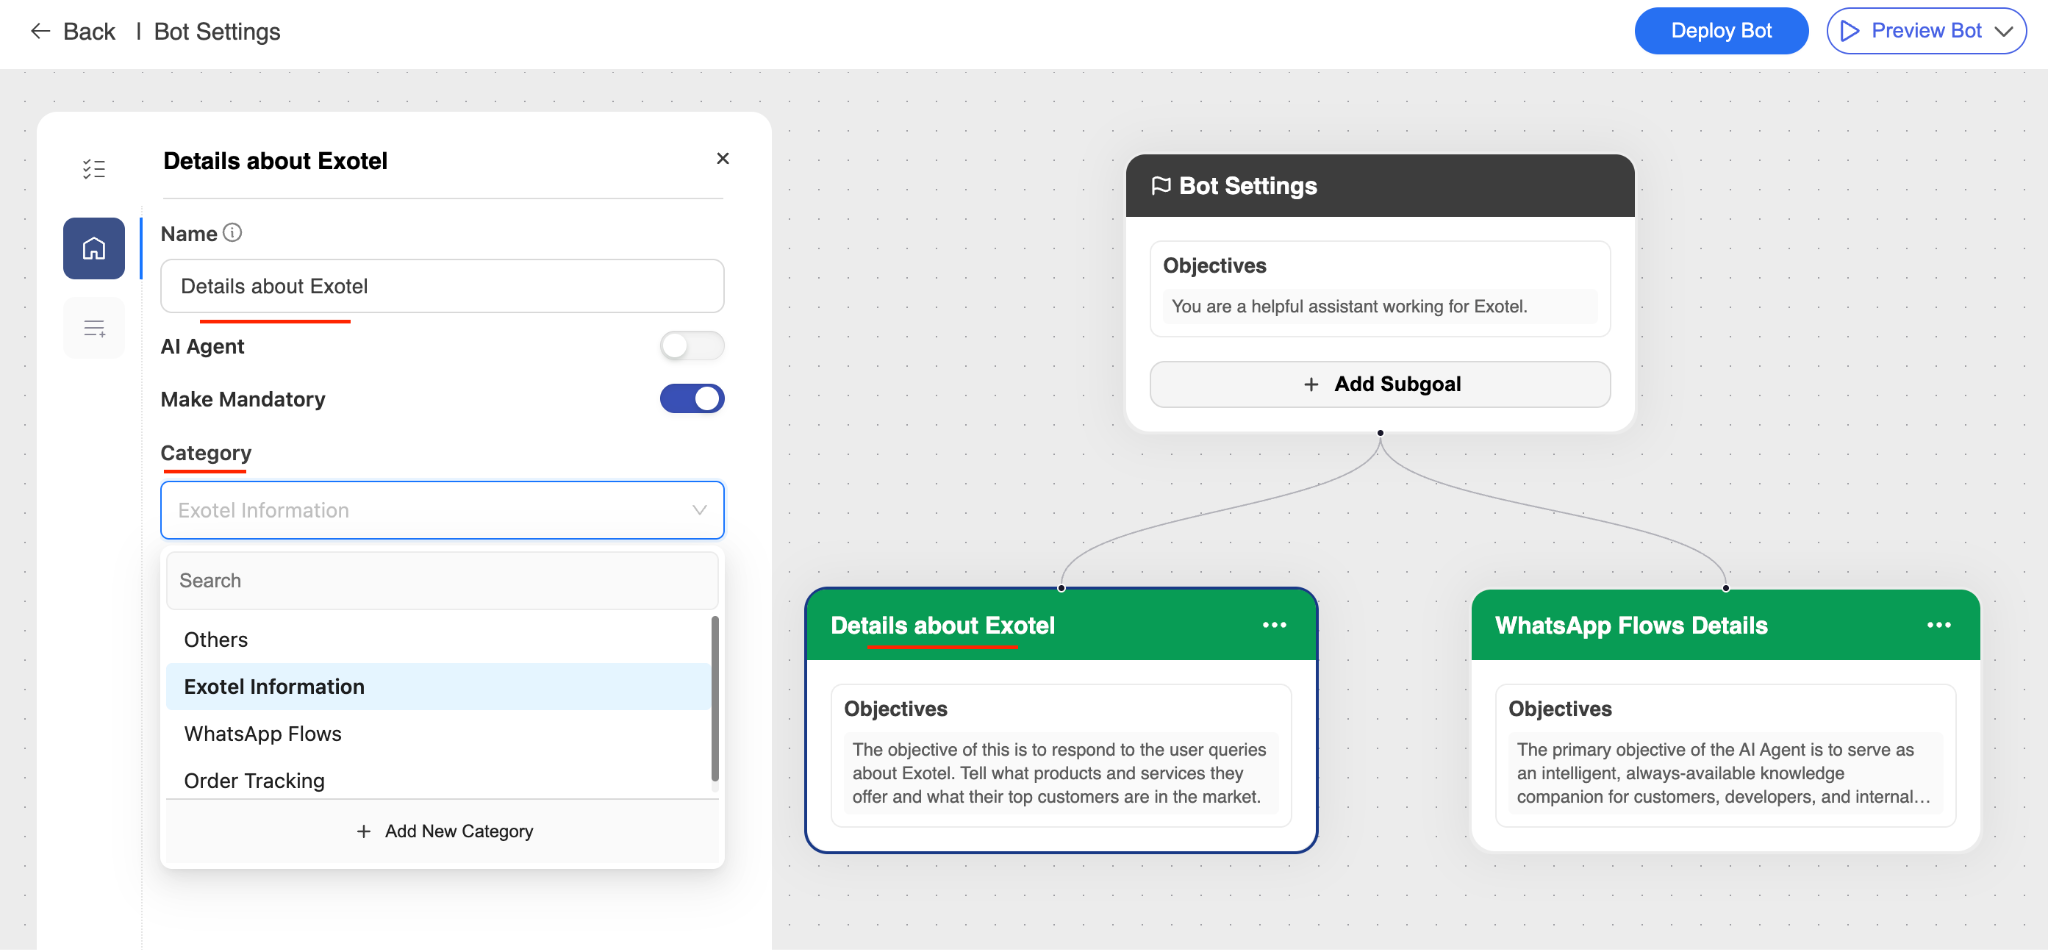Click the Make Mandatory label
This screenshot has height=950, width=2048.
tap(243, 399)
